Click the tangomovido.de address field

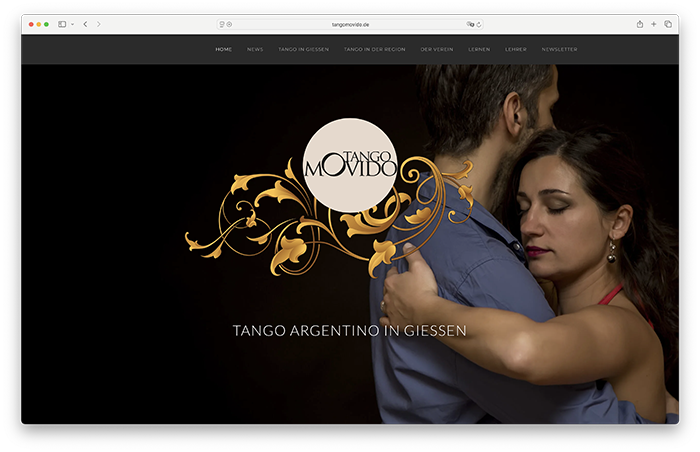pyautogui.click(x=350, y=25)
